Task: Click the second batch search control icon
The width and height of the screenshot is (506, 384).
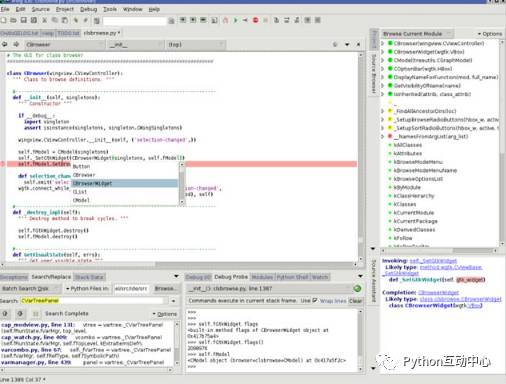Action: coord(20,314)
